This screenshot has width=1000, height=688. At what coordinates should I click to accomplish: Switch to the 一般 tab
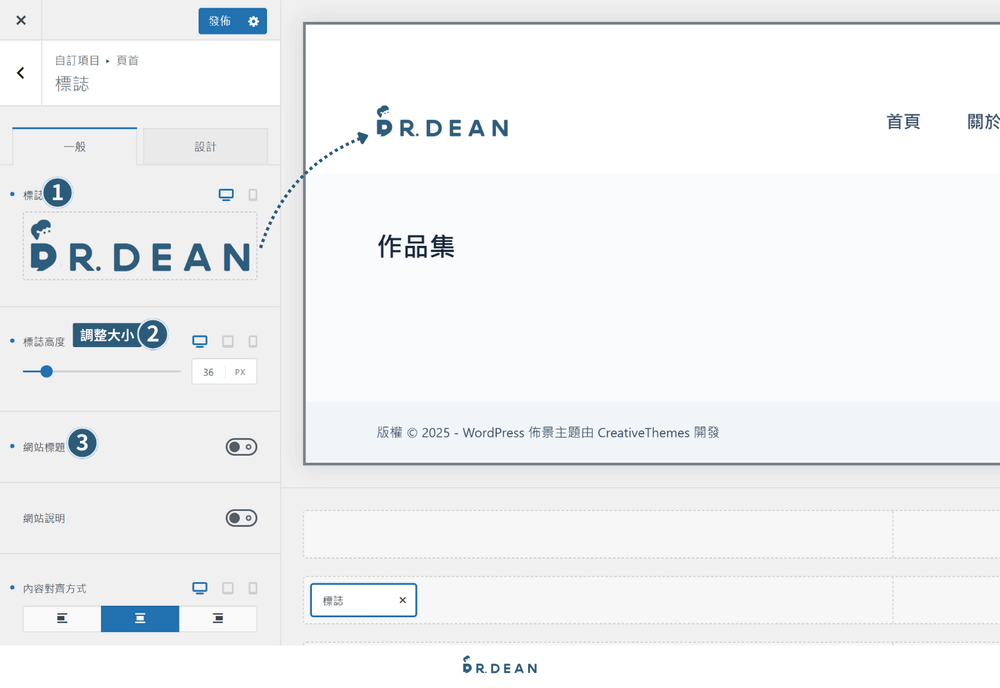74,146
